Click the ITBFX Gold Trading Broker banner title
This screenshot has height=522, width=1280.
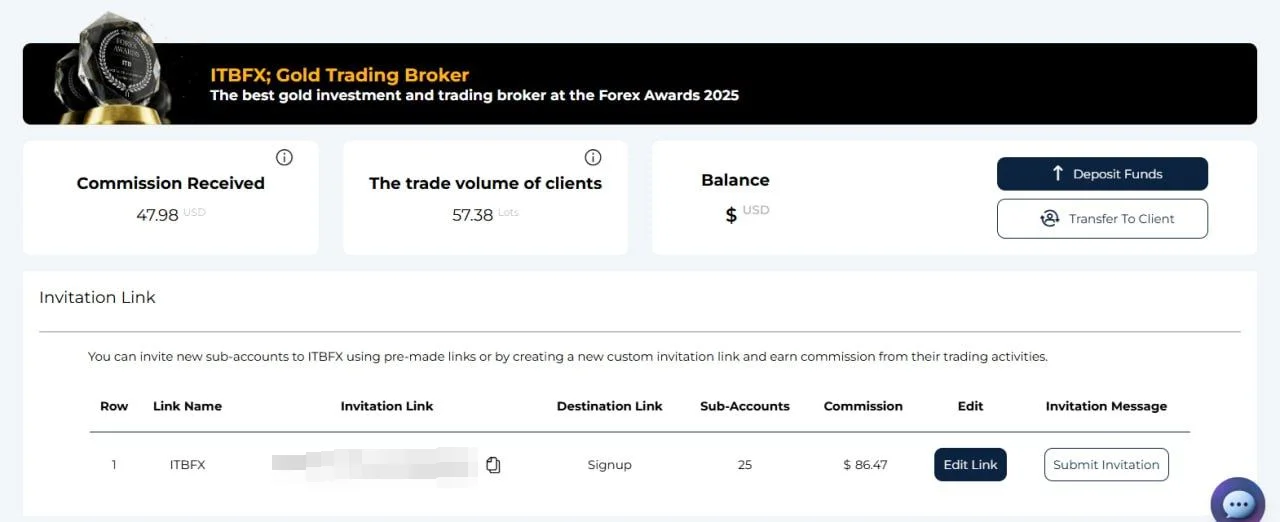click(339, 75)
